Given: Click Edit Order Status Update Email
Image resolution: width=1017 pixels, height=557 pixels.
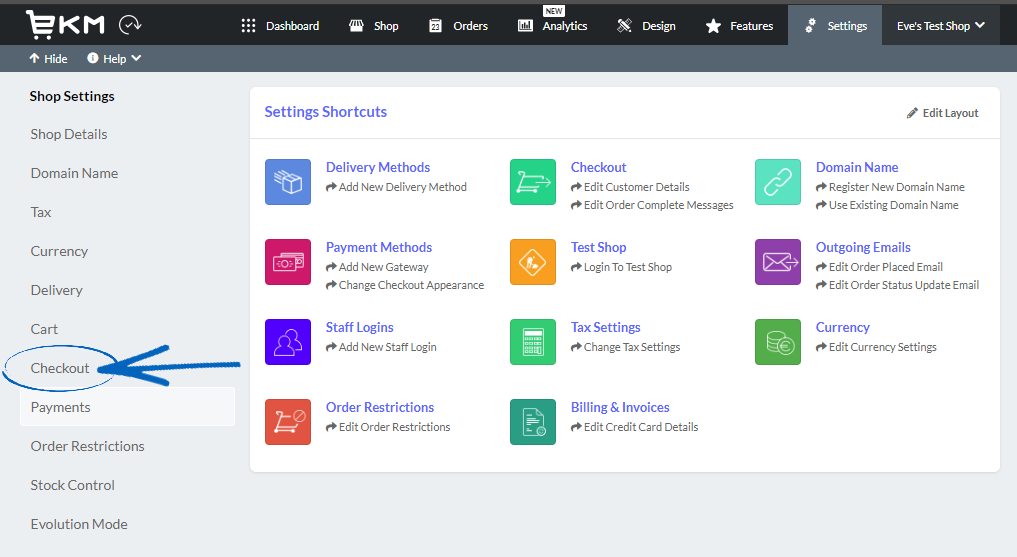Looking at the screenshot, I should click(x=898, y=285).
